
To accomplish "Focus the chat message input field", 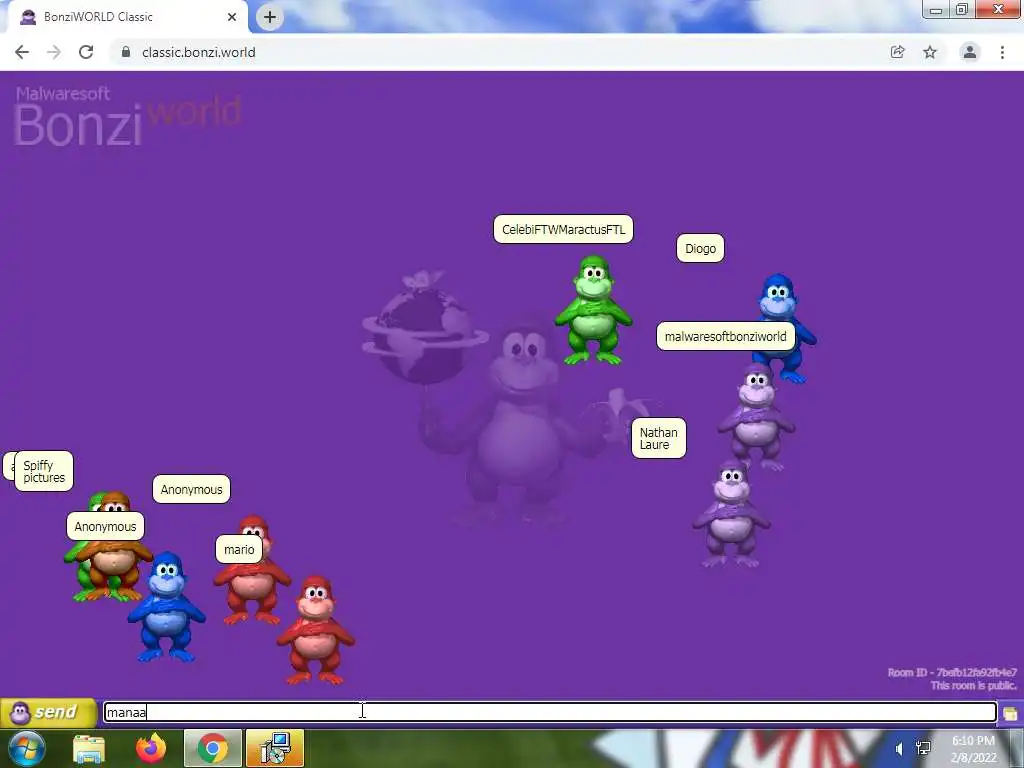I will (550, 712).
